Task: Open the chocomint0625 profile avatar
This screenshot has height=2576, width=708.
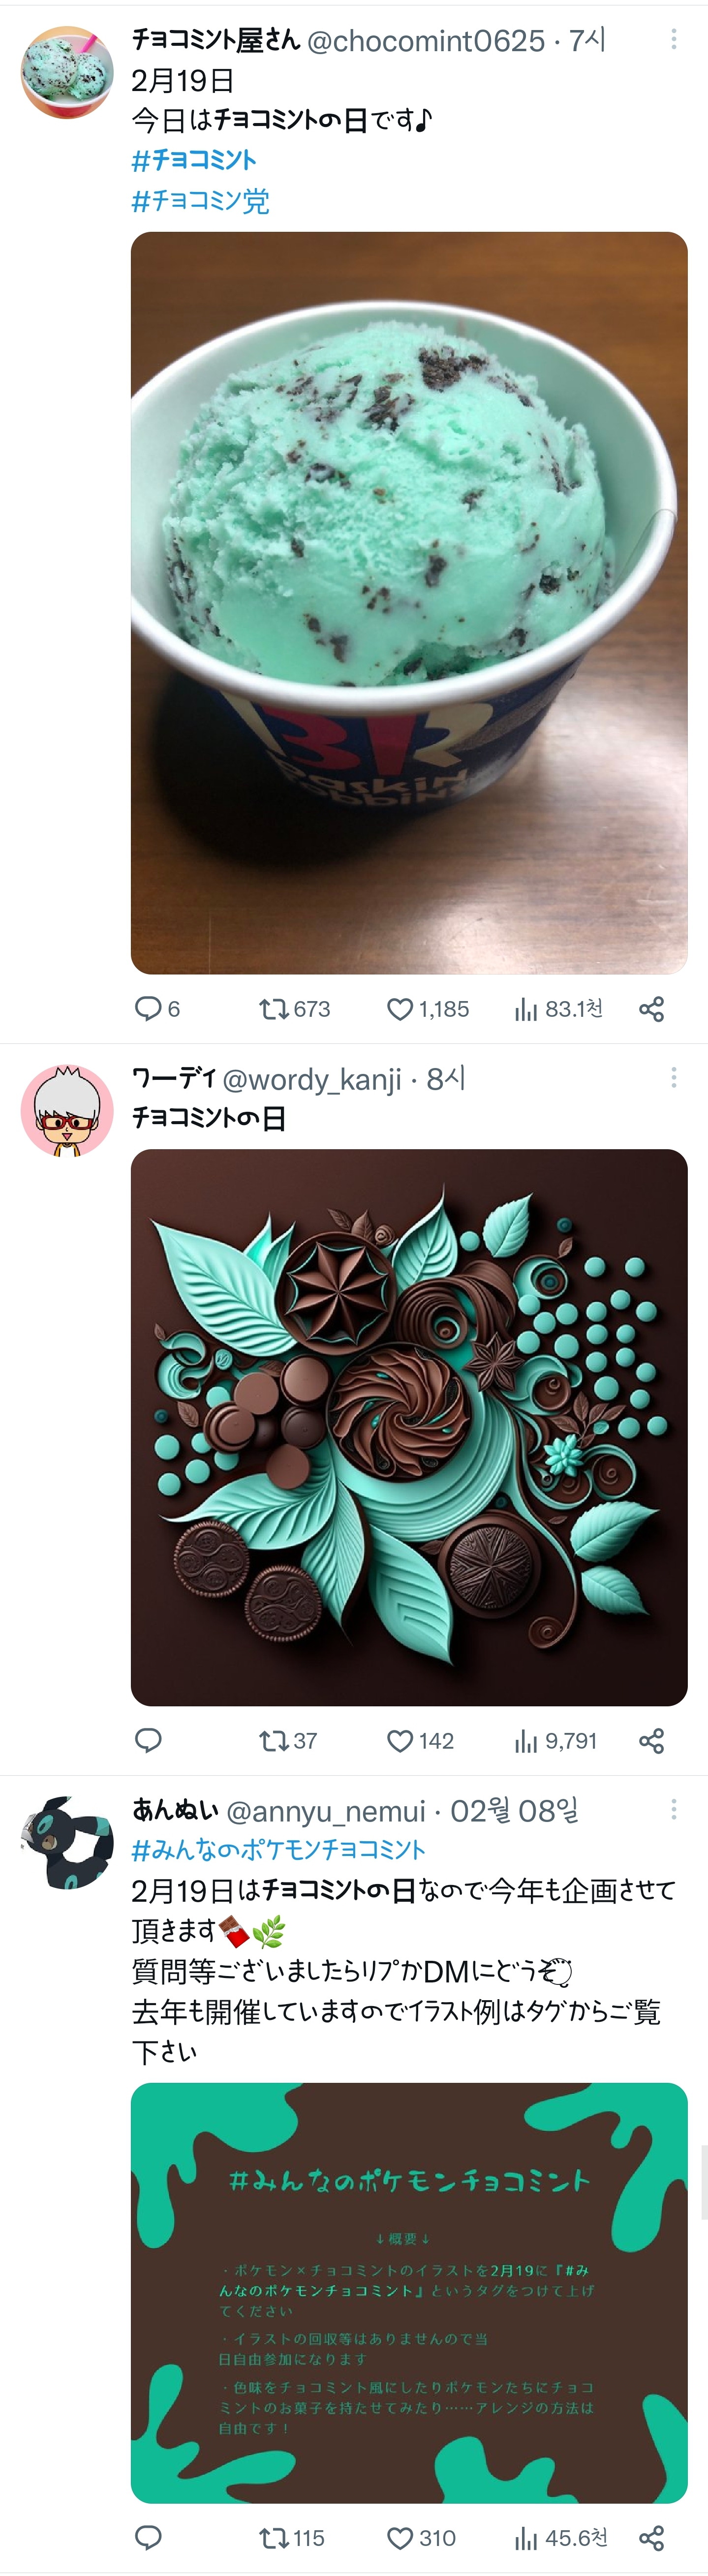Action: pyautogui.click(x=67, y=72)
